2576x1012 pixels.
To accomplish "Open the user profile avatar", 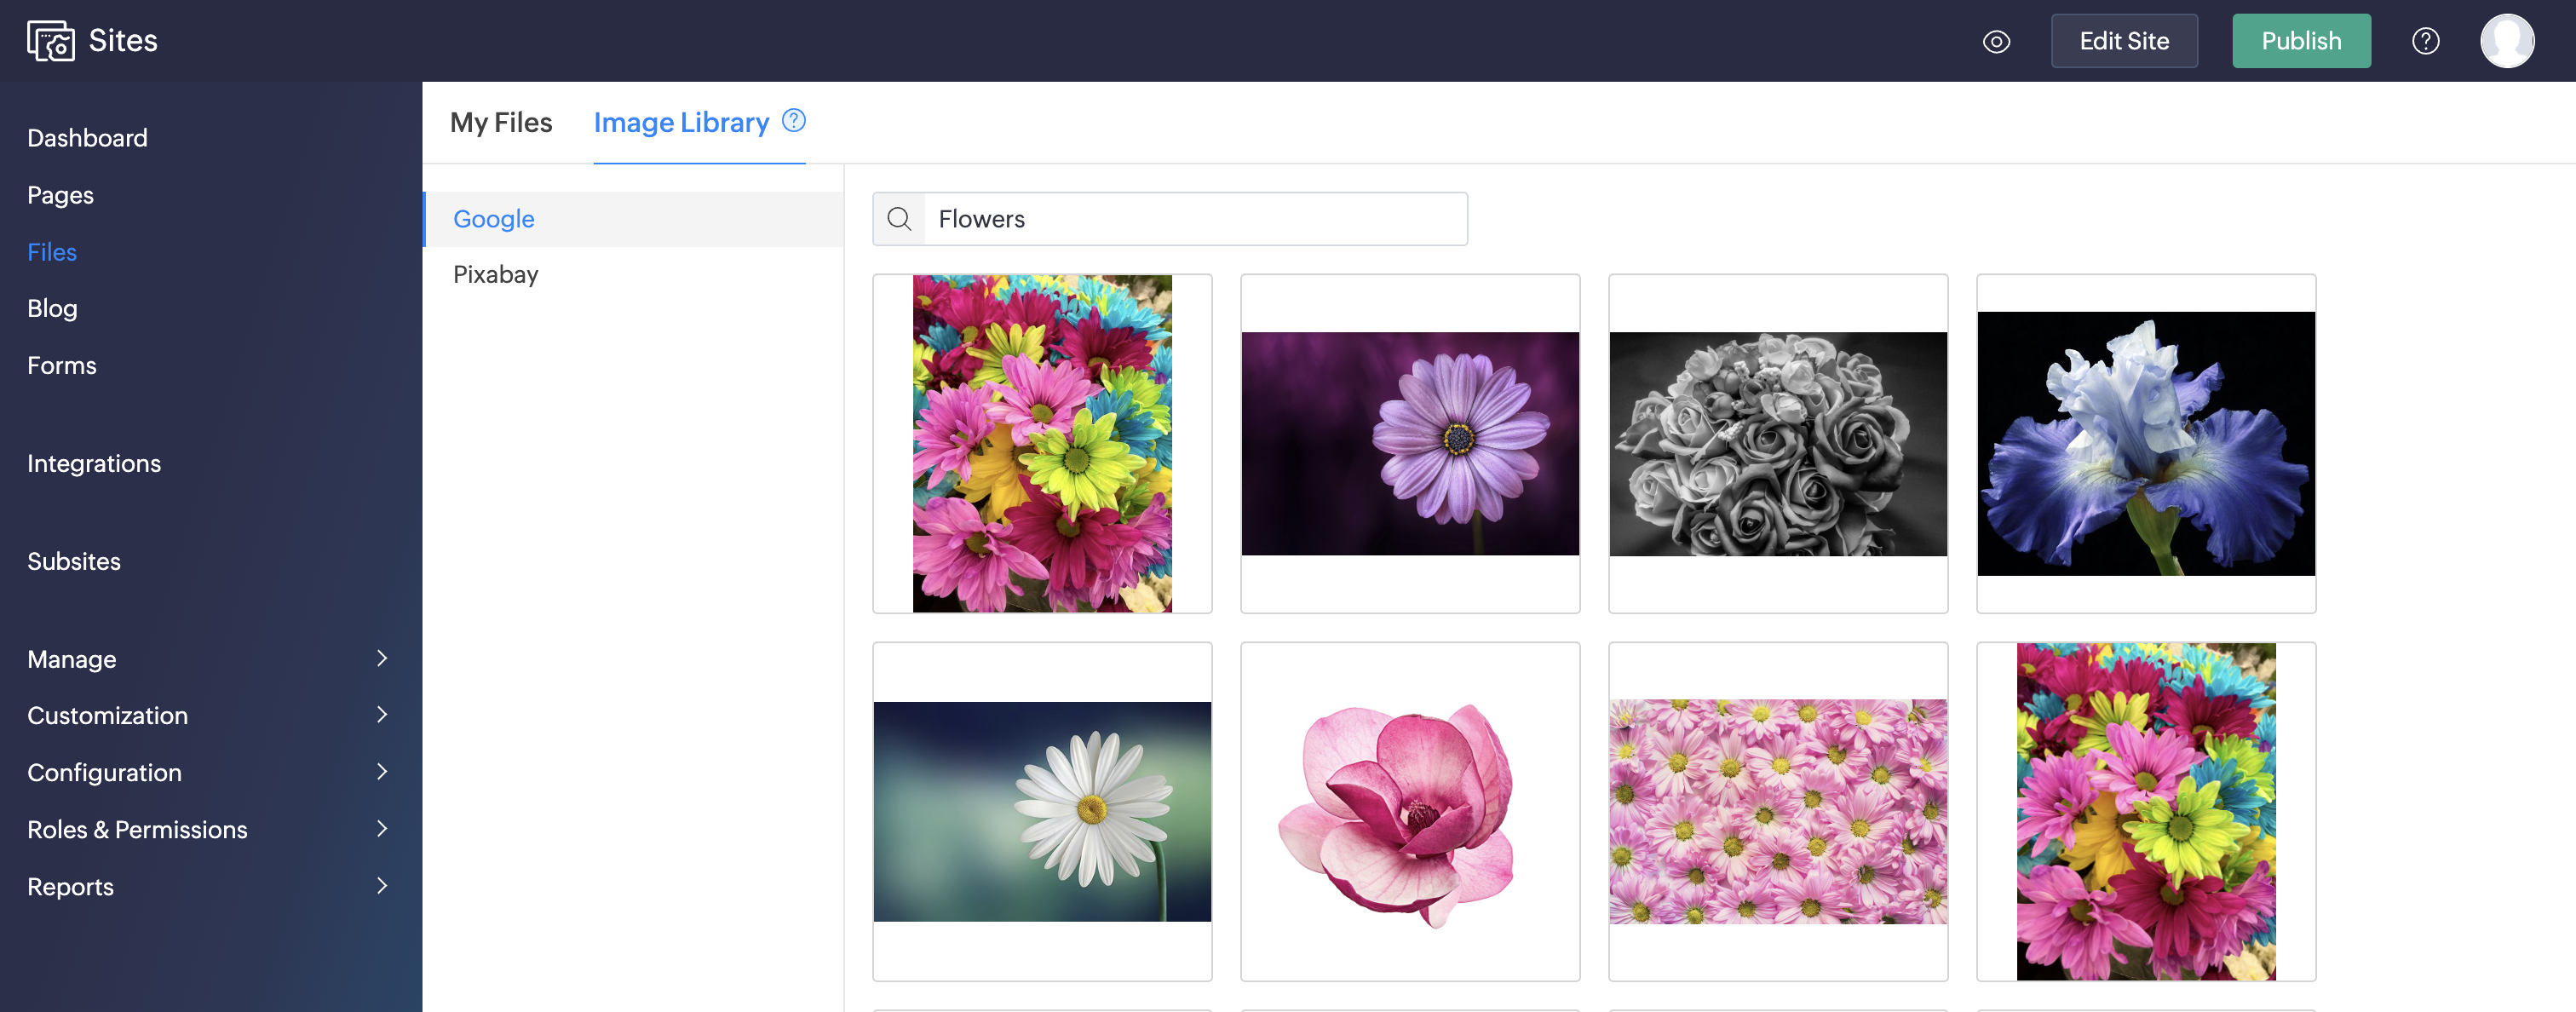I will tap(2506, 41).
